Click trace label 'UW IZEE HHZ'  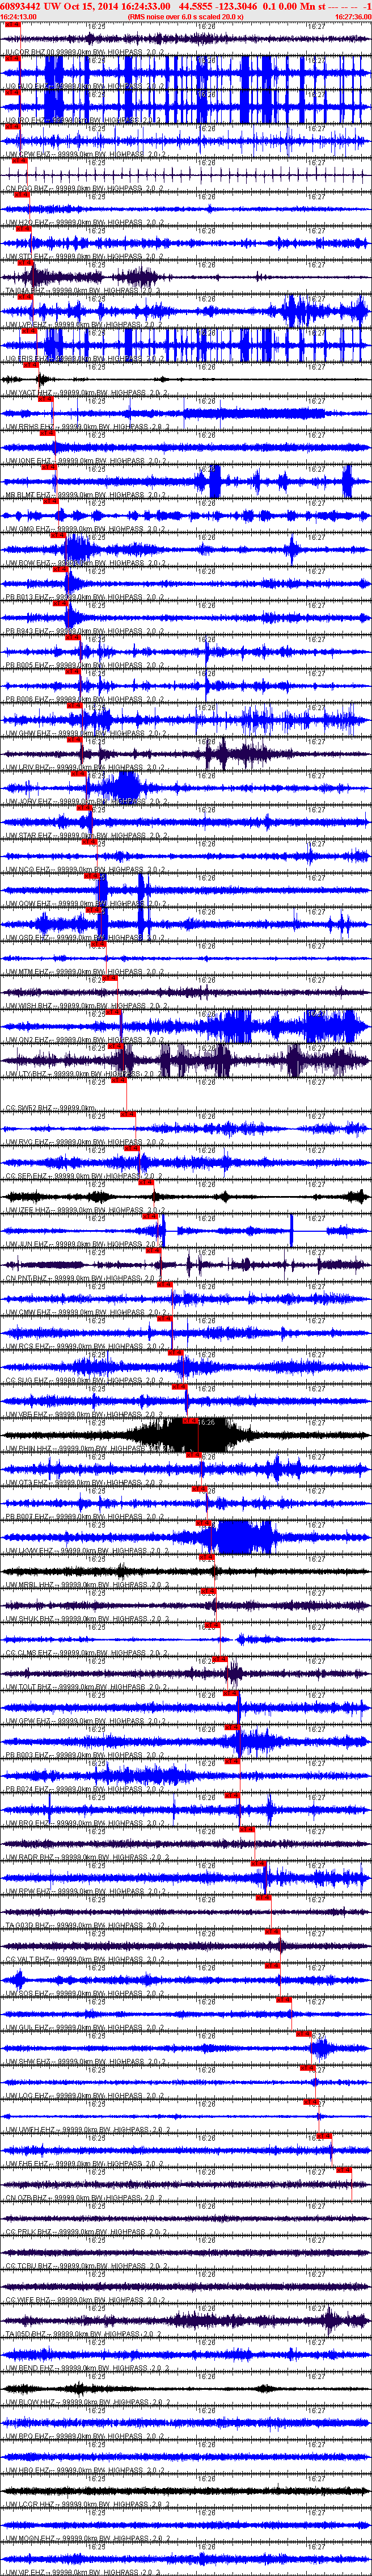[27, 1210]
